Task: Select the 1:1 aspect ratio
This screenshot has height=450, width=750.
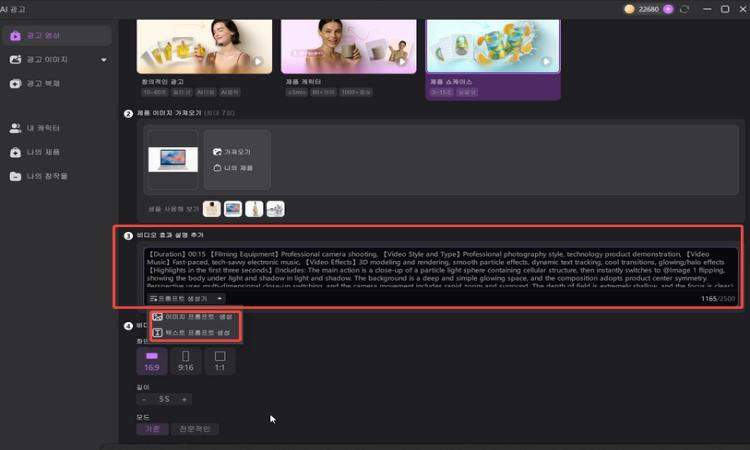Action: (220, 361)
